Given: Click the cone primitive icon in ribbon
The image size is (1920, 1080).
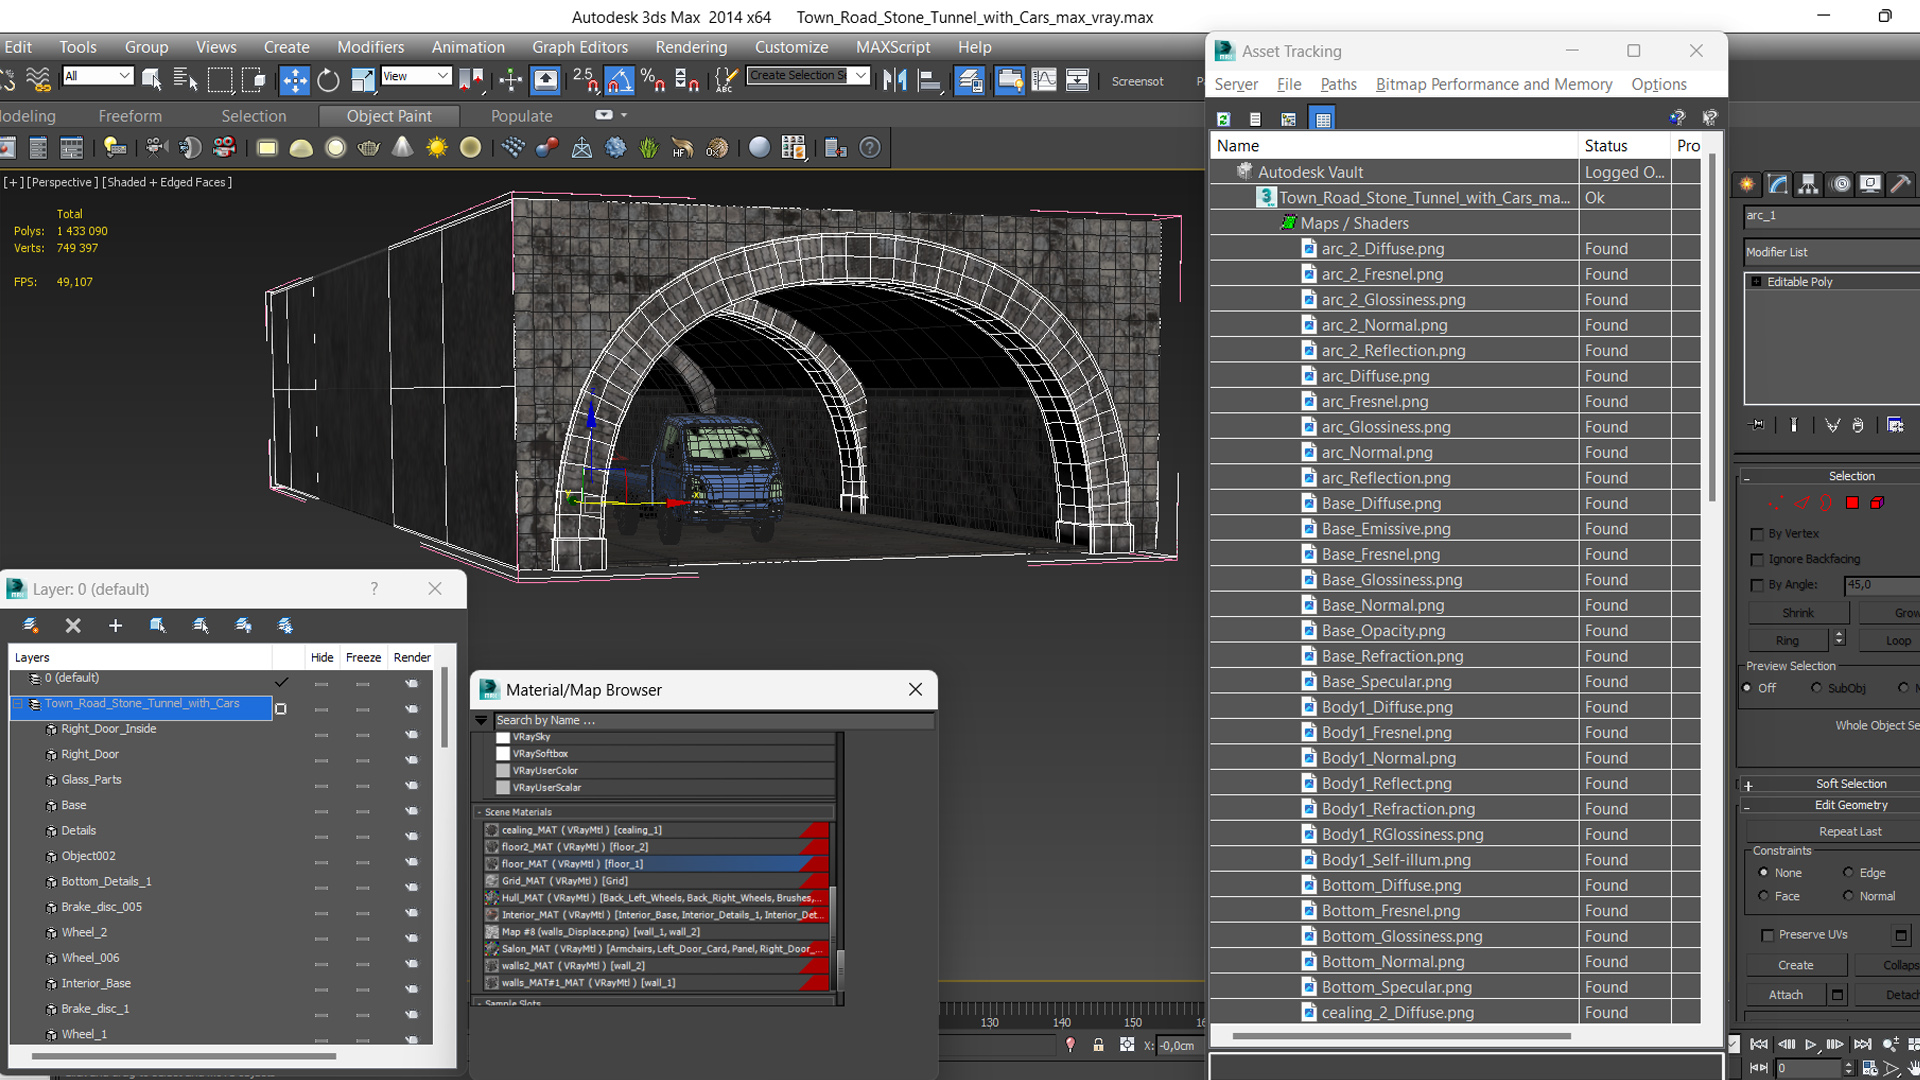Looking at the screenshot, I should [402, 148].
